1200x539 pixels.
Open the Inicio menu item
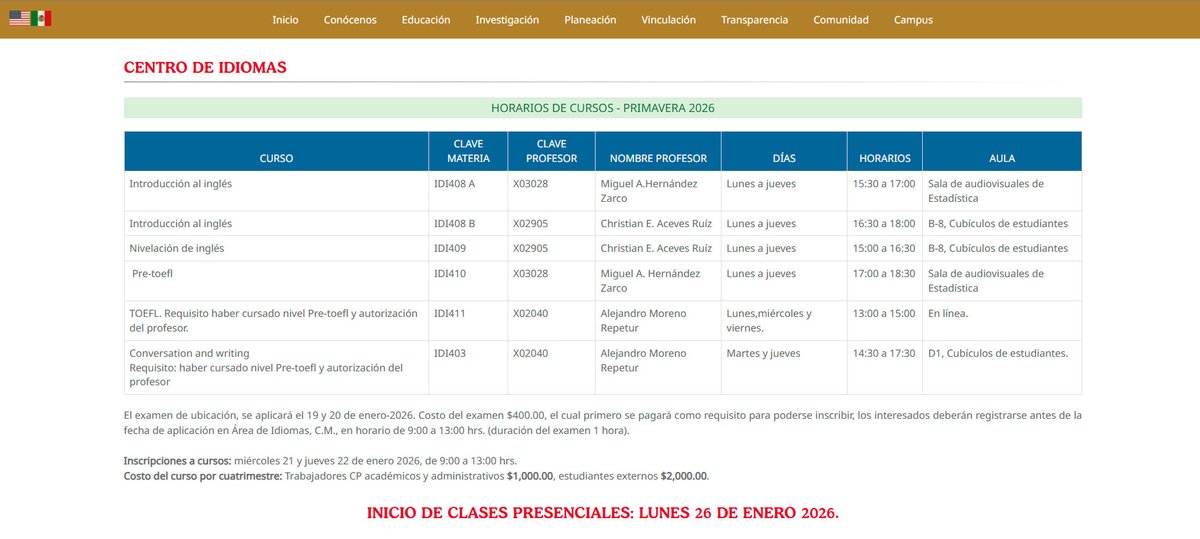click(285, 19)
